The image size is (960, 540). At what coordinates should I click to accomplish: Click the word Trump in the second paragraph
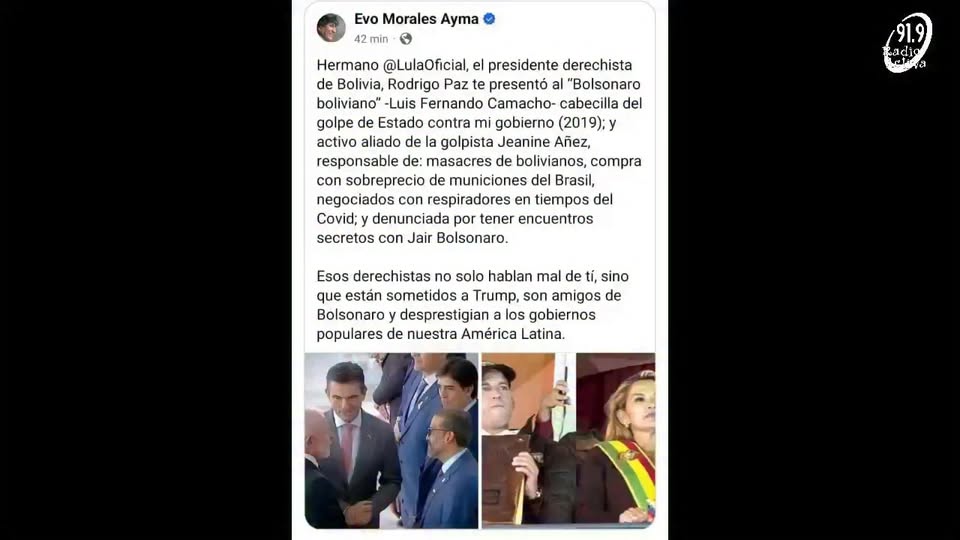tap(494, 296)
